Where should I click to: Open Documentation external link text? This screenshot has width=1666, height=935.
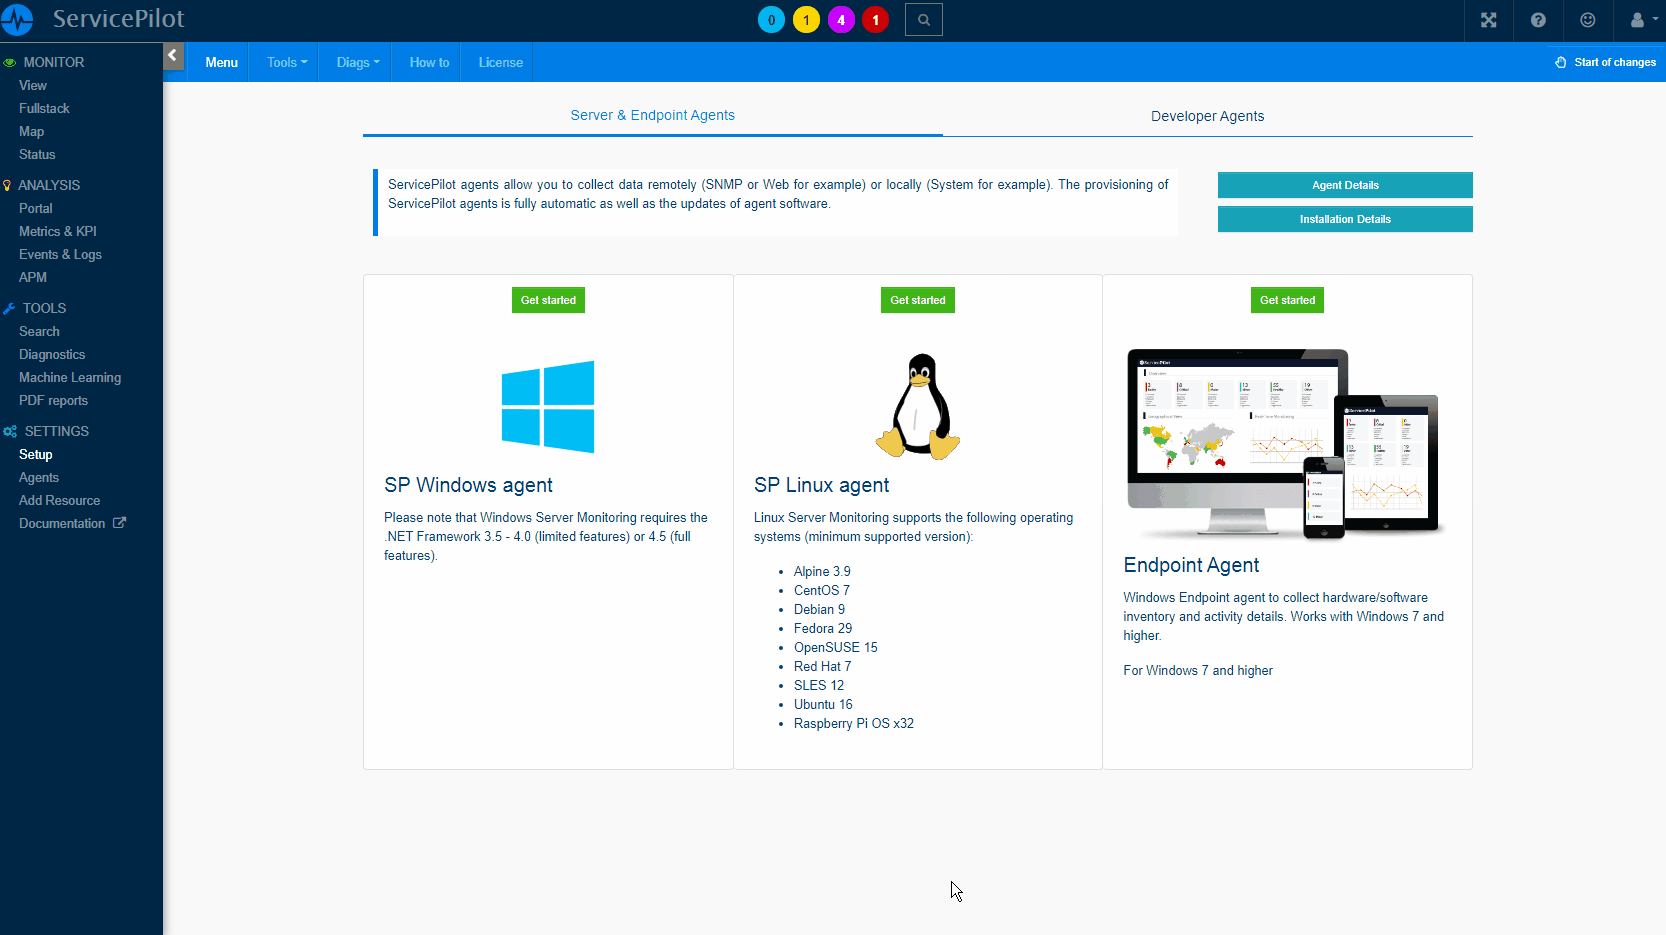[62, 523]
